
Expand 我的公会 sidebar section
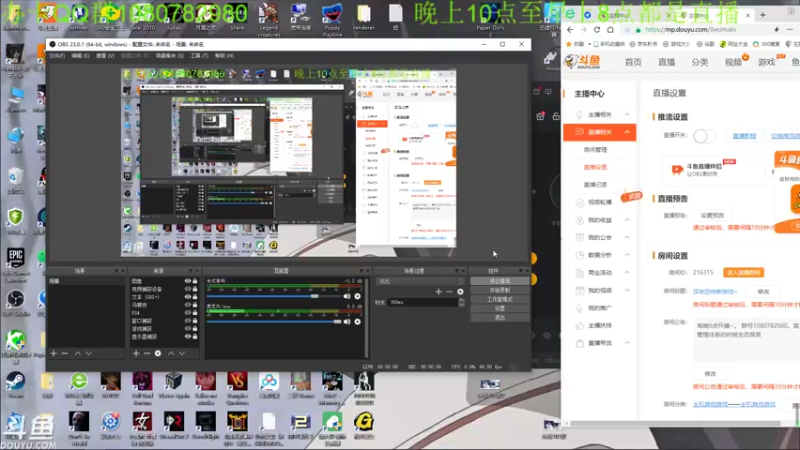628,237
